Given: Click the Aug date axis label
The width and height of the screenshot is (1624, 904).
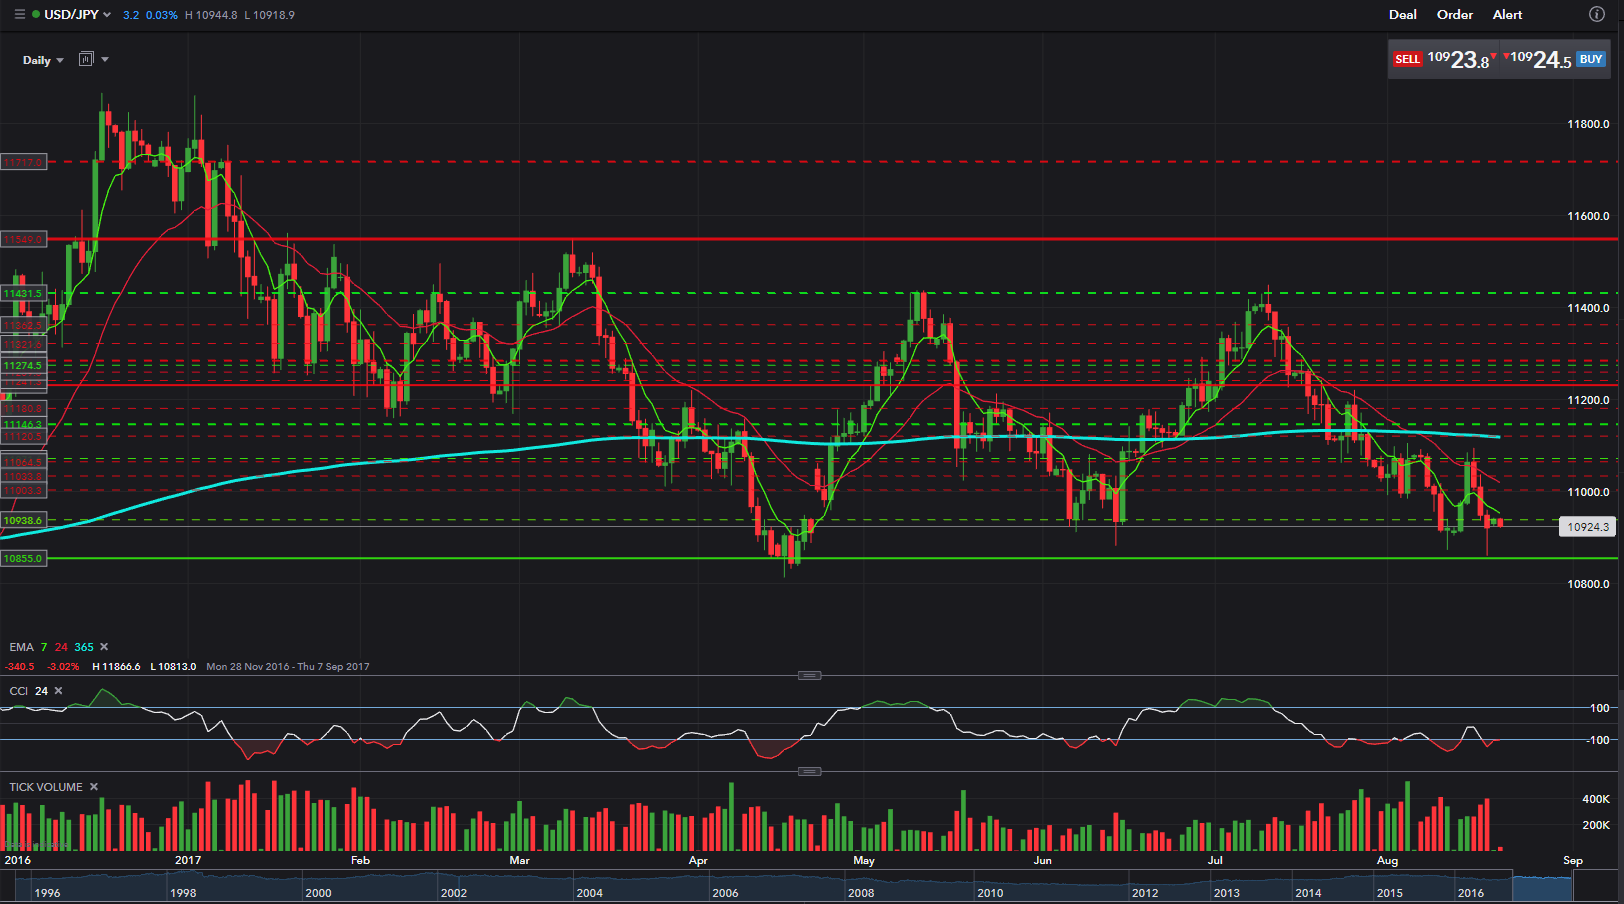Looking at the screenshot, I should pyautogui.click(x=1387, y=860).
